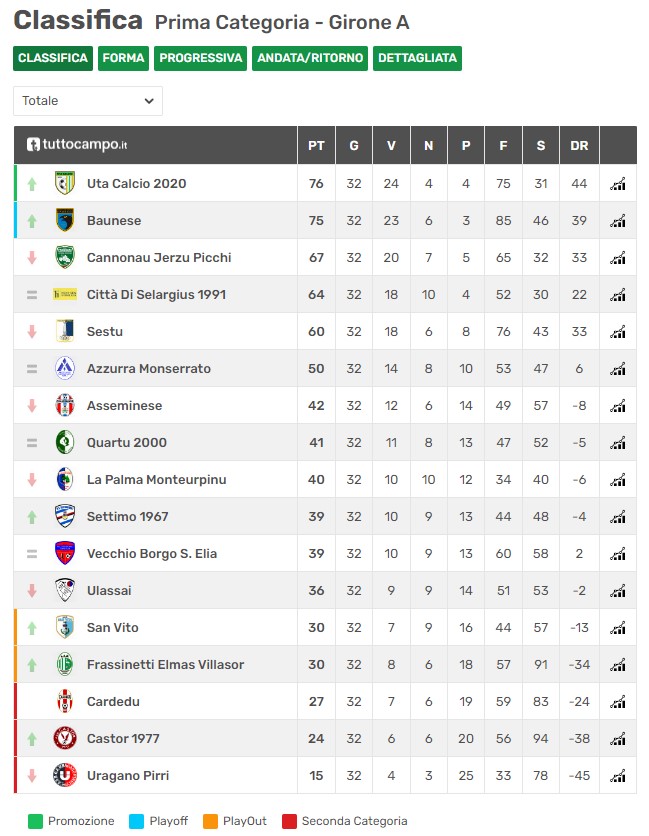Click the tuttocampo.it logo in table header
Viewport: 649px width, 836px height.
(77, 144)
